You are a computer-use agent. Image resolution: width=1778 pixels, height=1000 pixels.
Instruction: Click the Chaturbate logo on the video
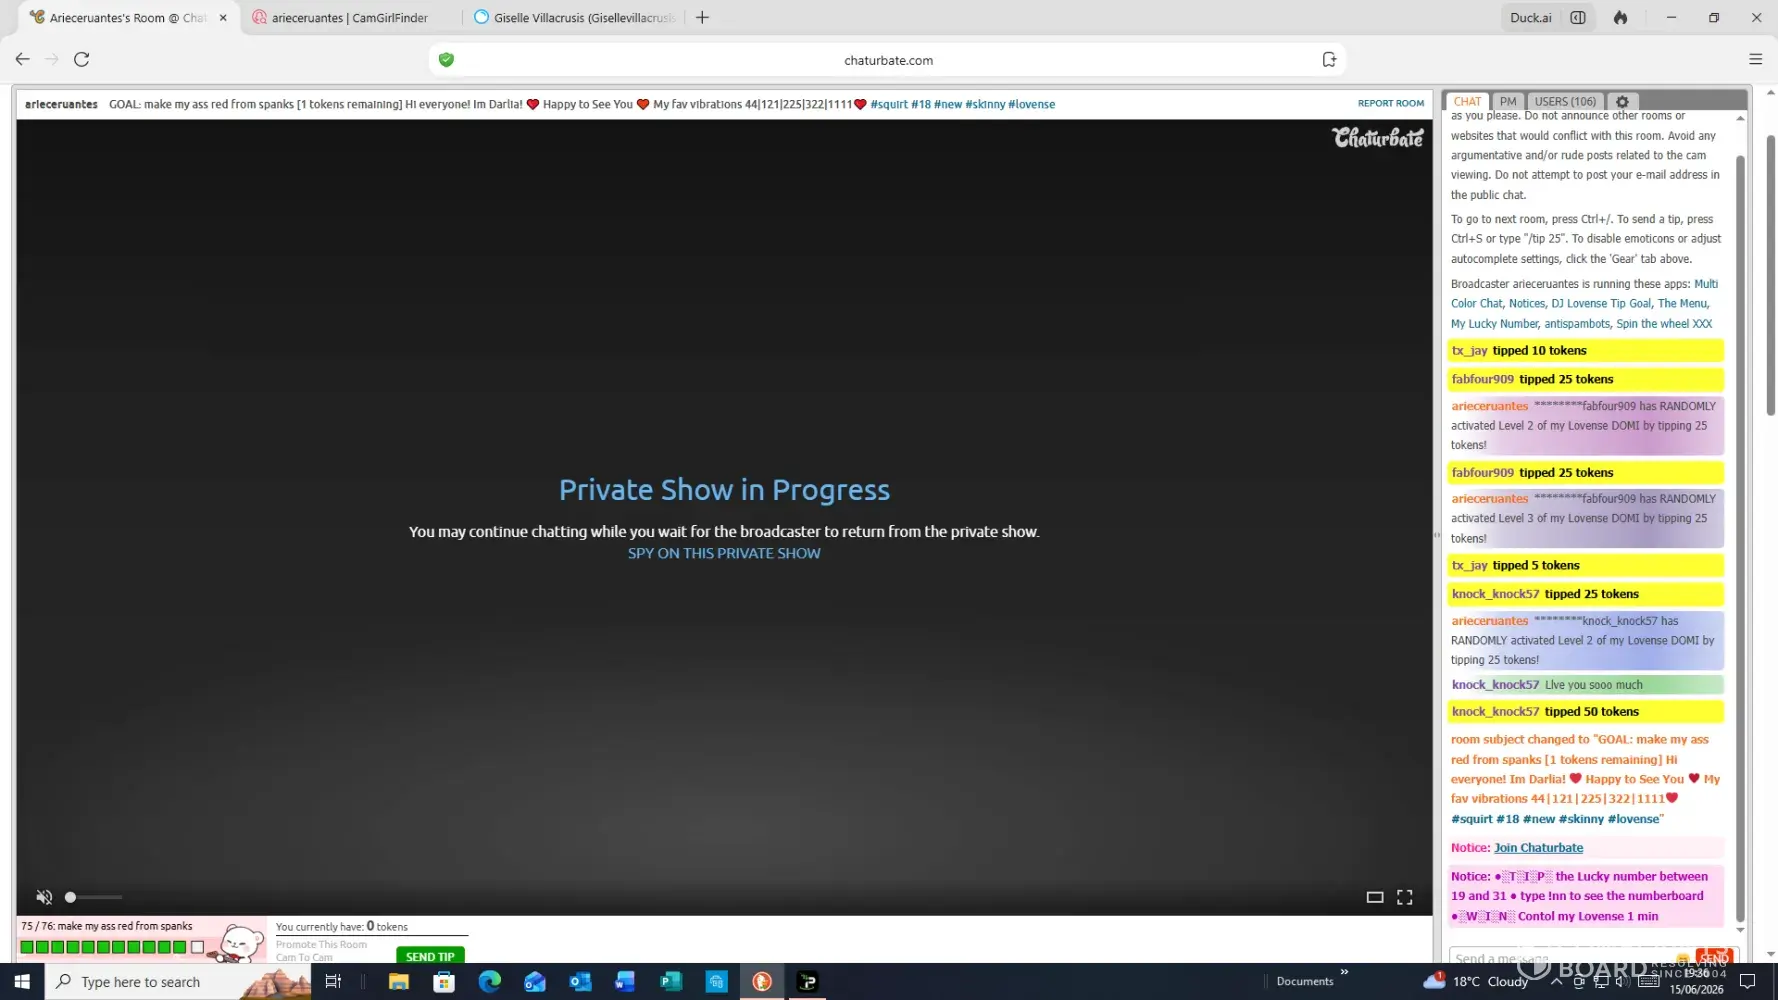1377,138
